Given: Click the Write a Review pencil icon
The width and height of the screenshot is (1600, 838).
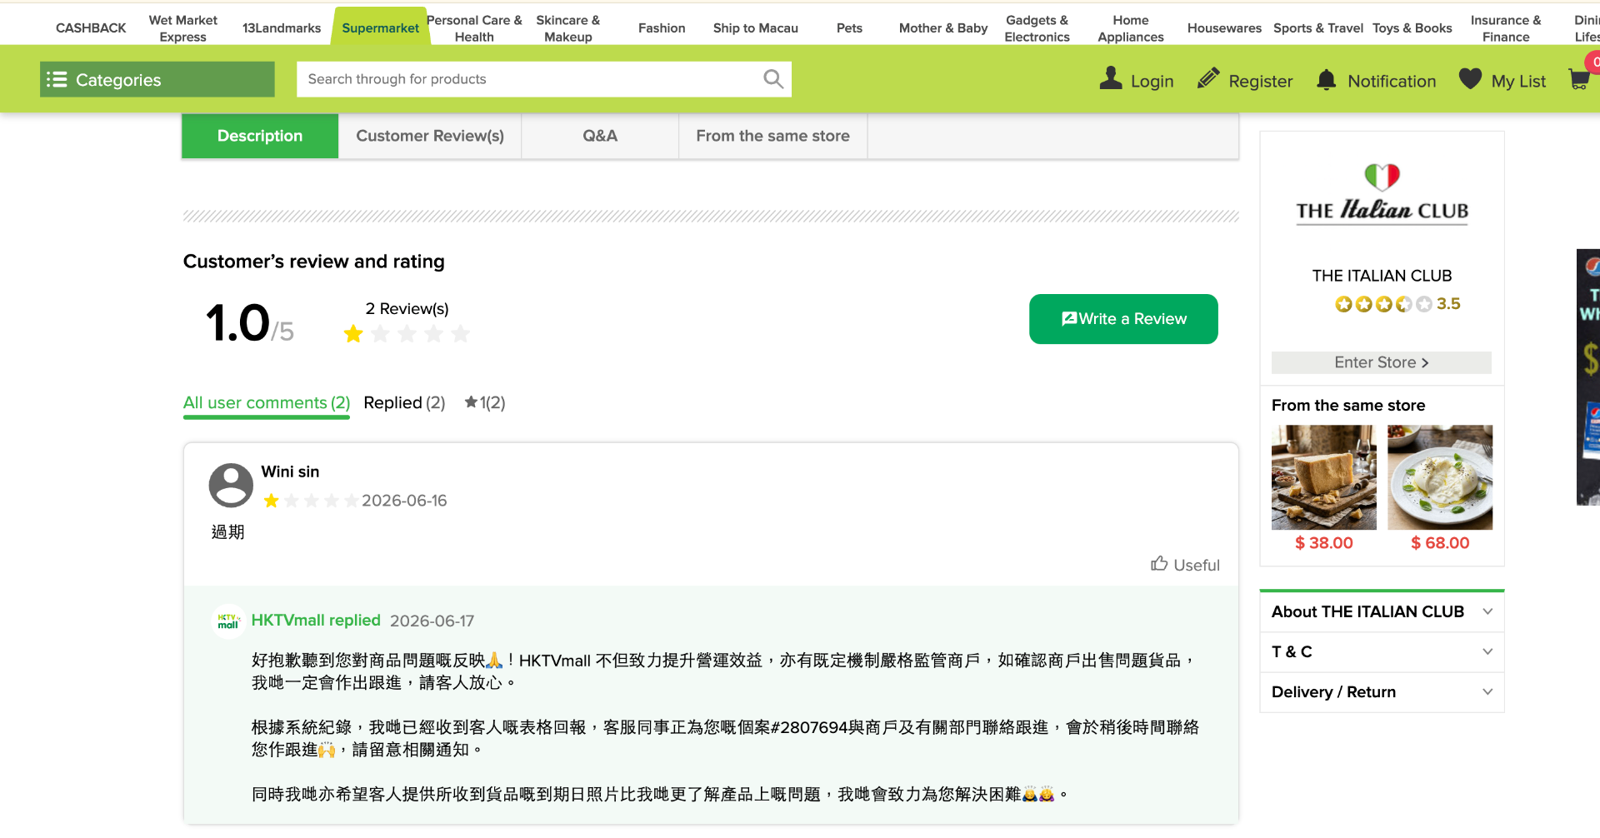Looking at the screenshot, I should (x=1069, y=319).
